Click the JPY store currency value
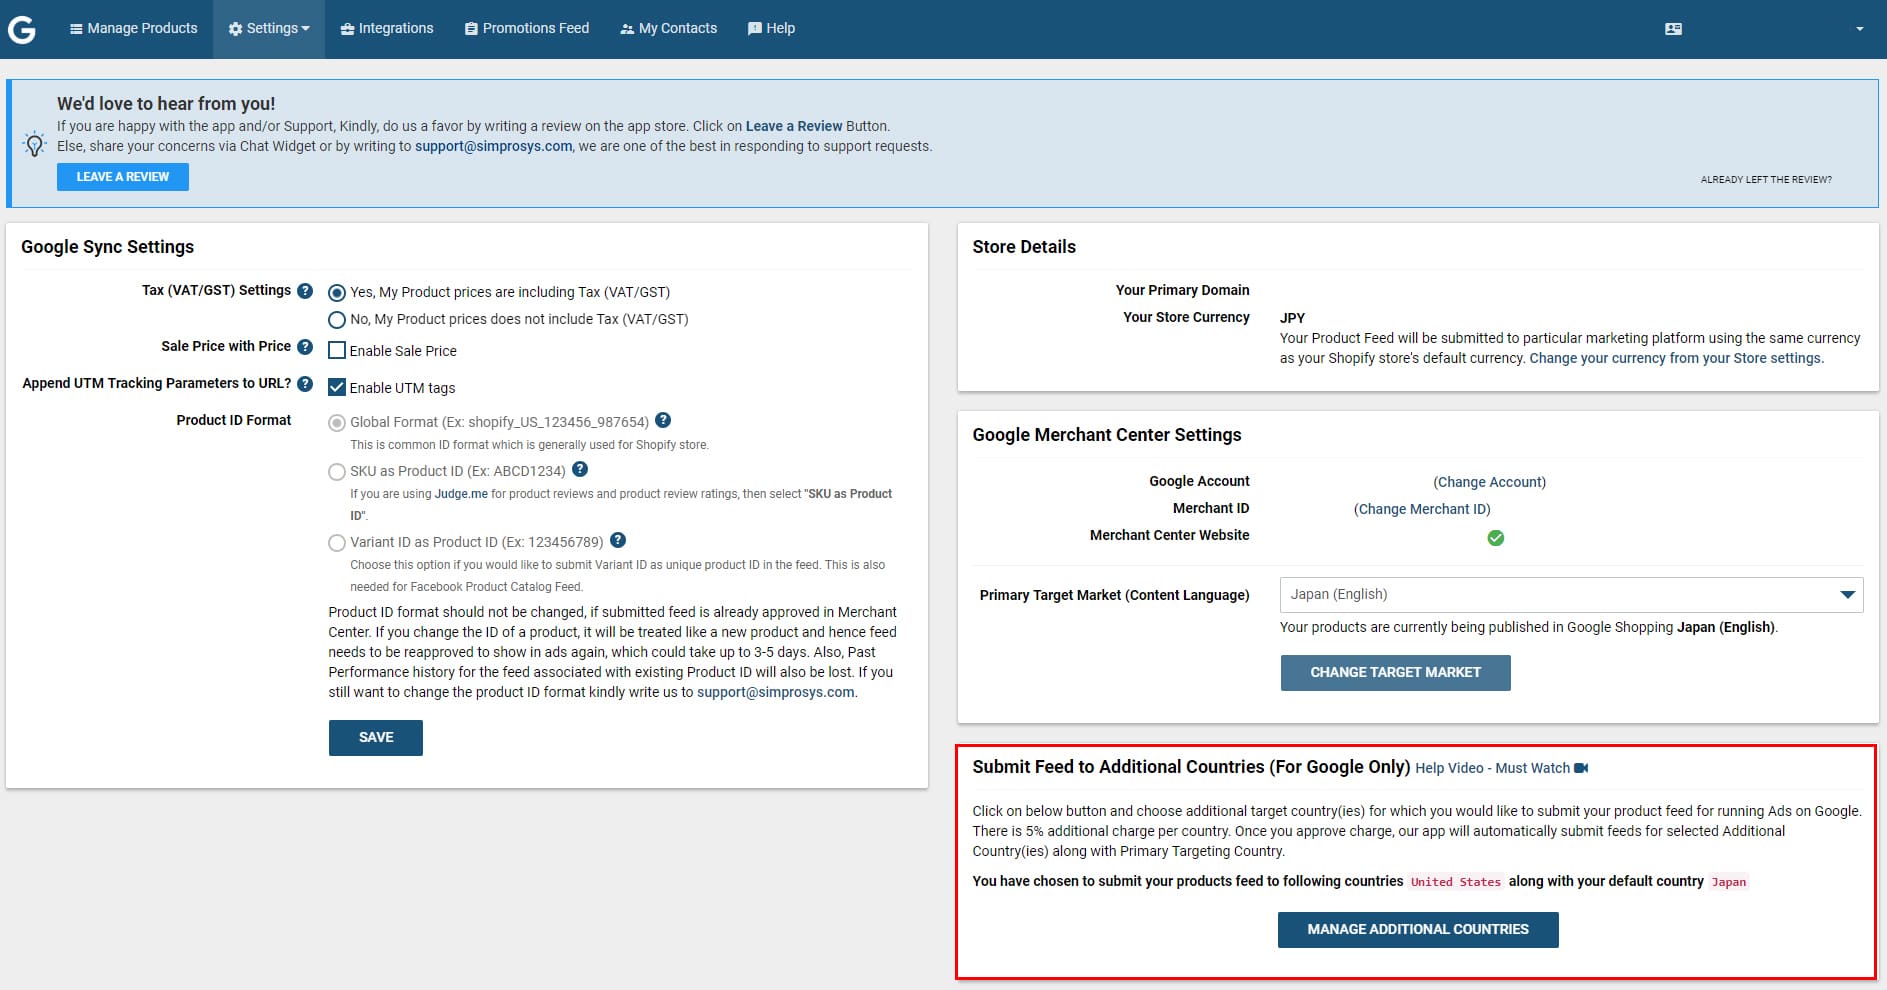1887x990 pixels. click(x=1292, y=318)
